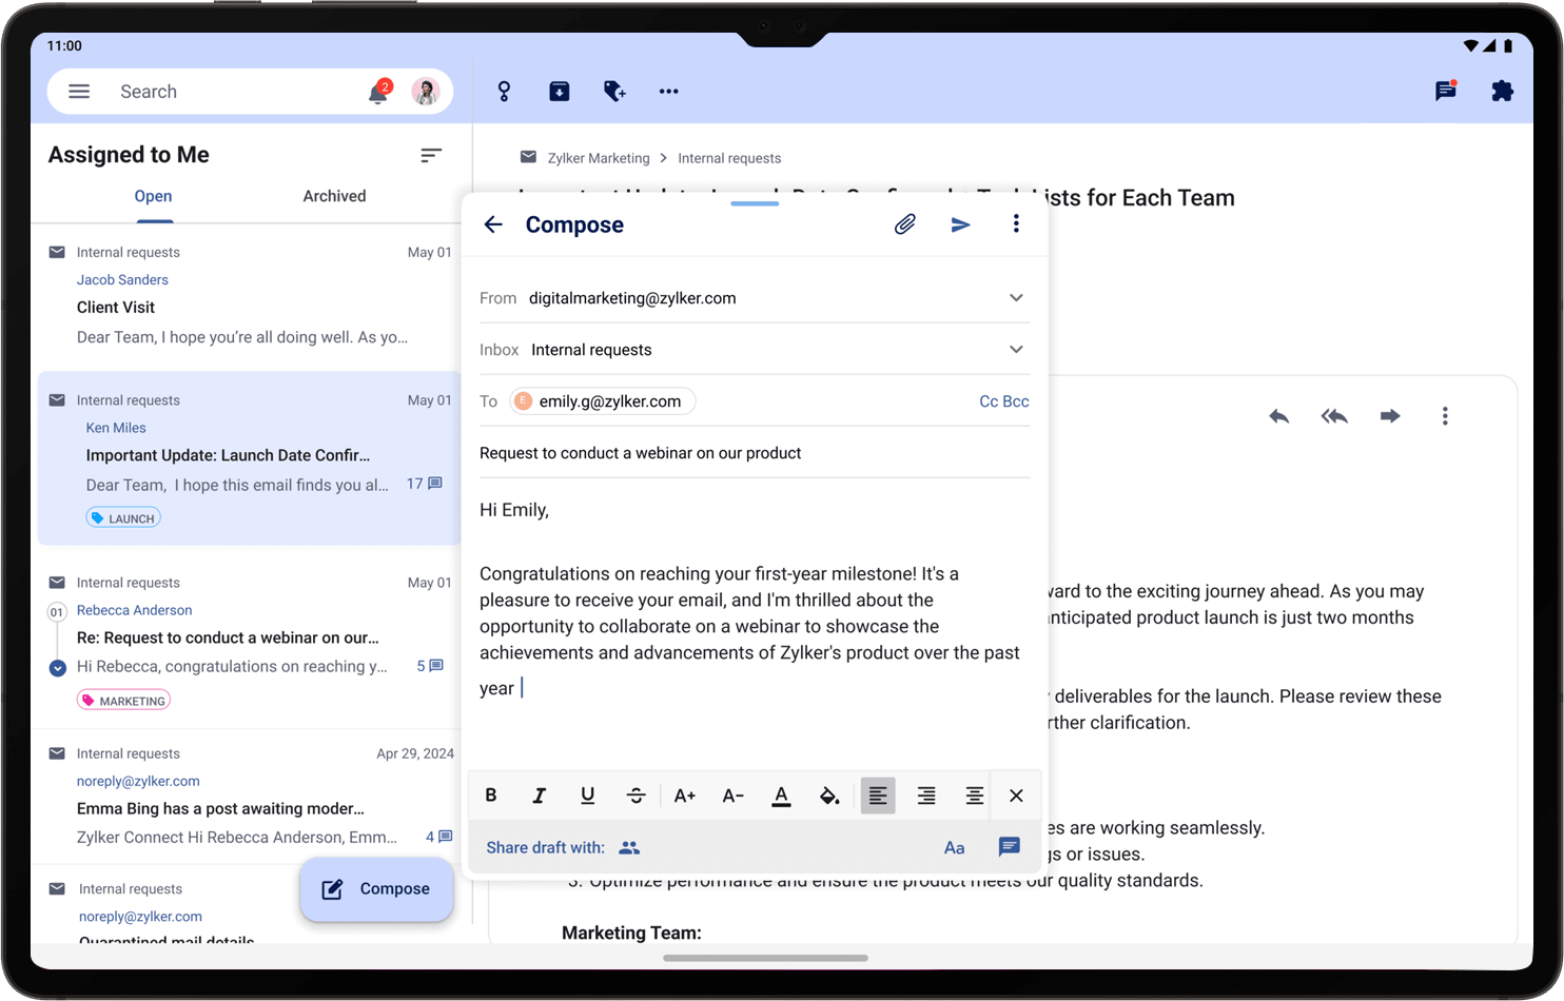Open Re: Request to conduct a webinar email

coord(250,640)
